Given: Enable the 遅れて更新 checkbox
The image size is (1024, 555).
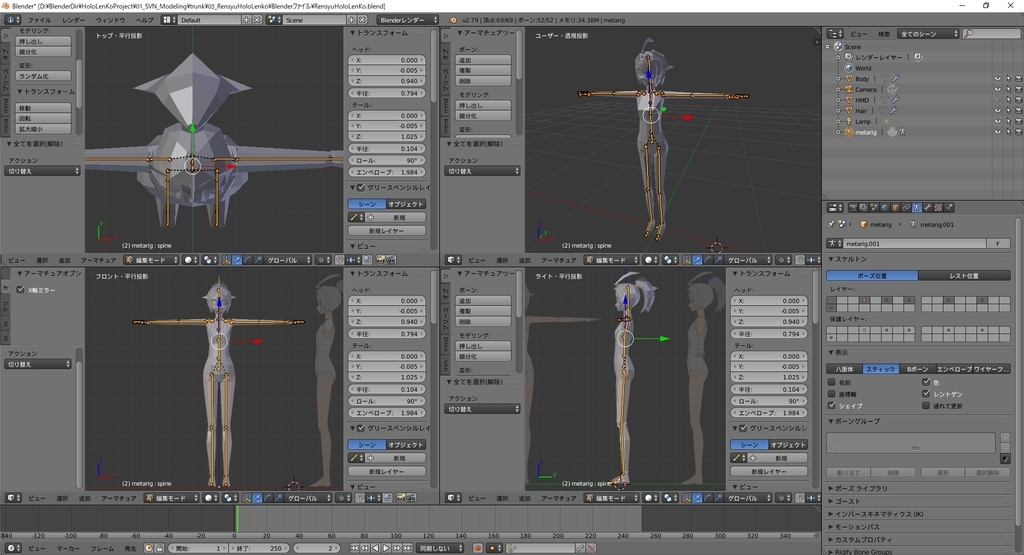Looking at the screenshot, I should [x=926, y=405].
